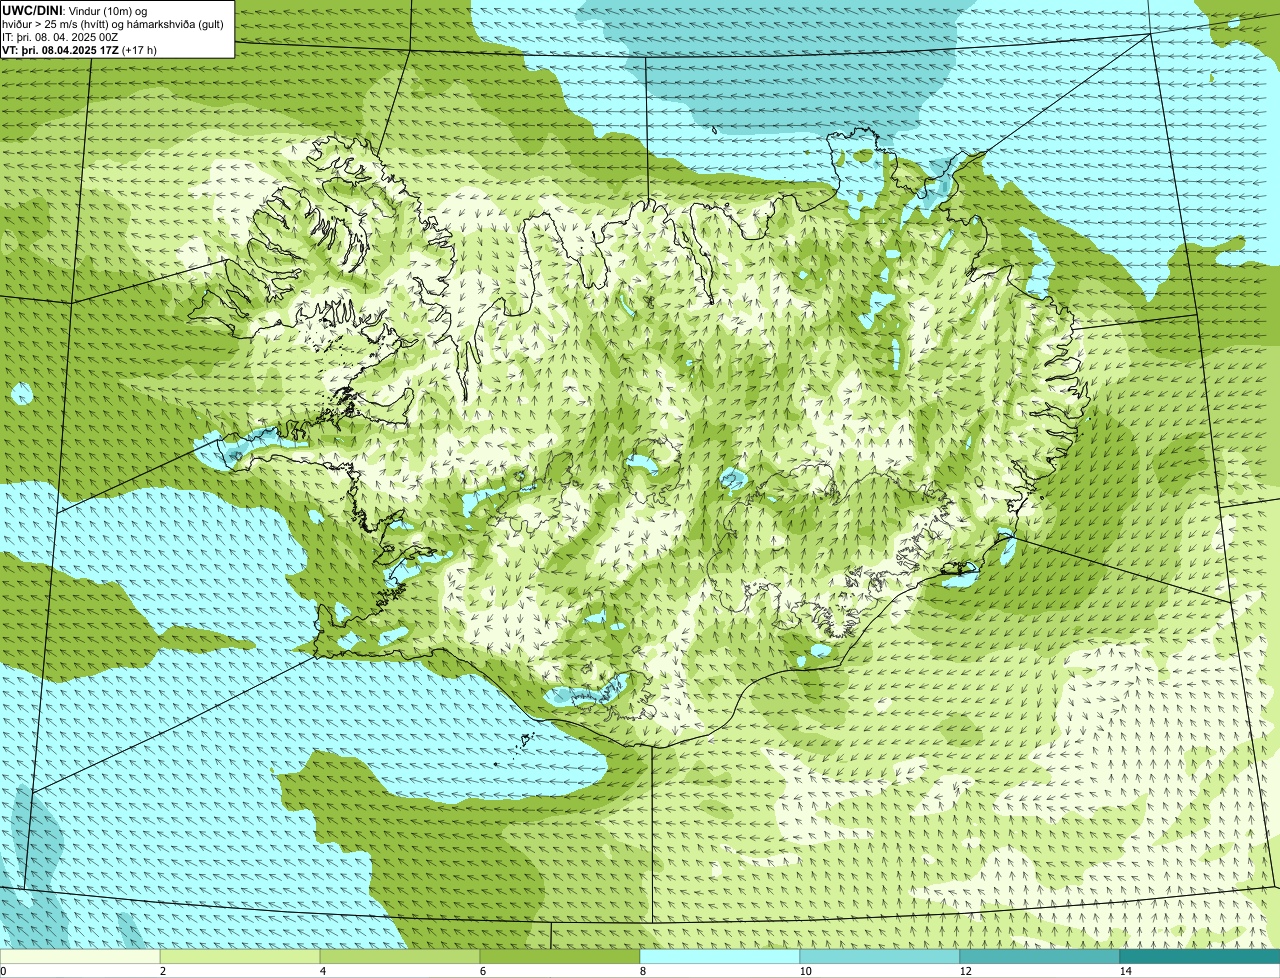Click the "12" scale label under the color bar
1280x978 pixels.
[x=965, y=971]
